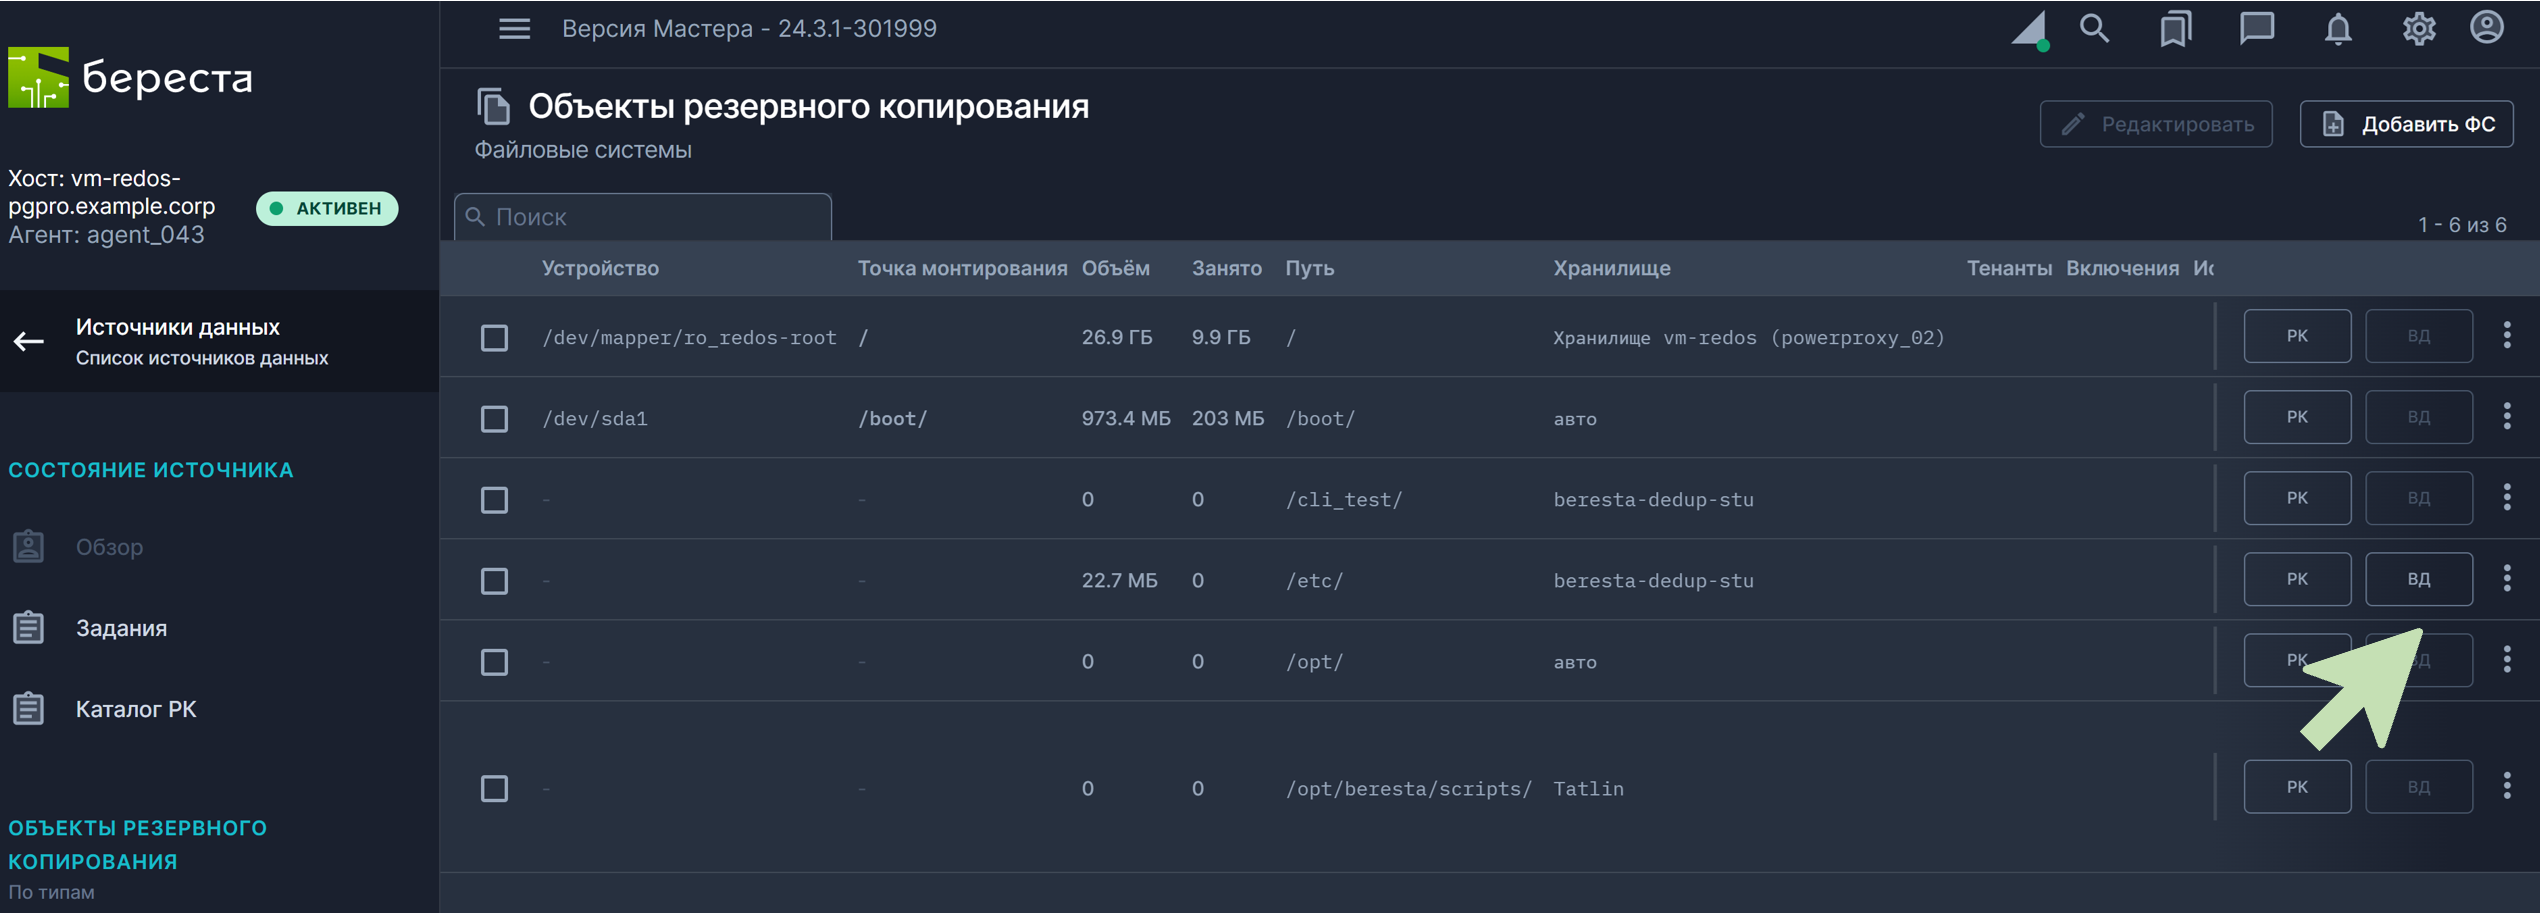Tick the checkbox for /etc/ path row
The image size is (2540, 913).
(x=494, y=581)
